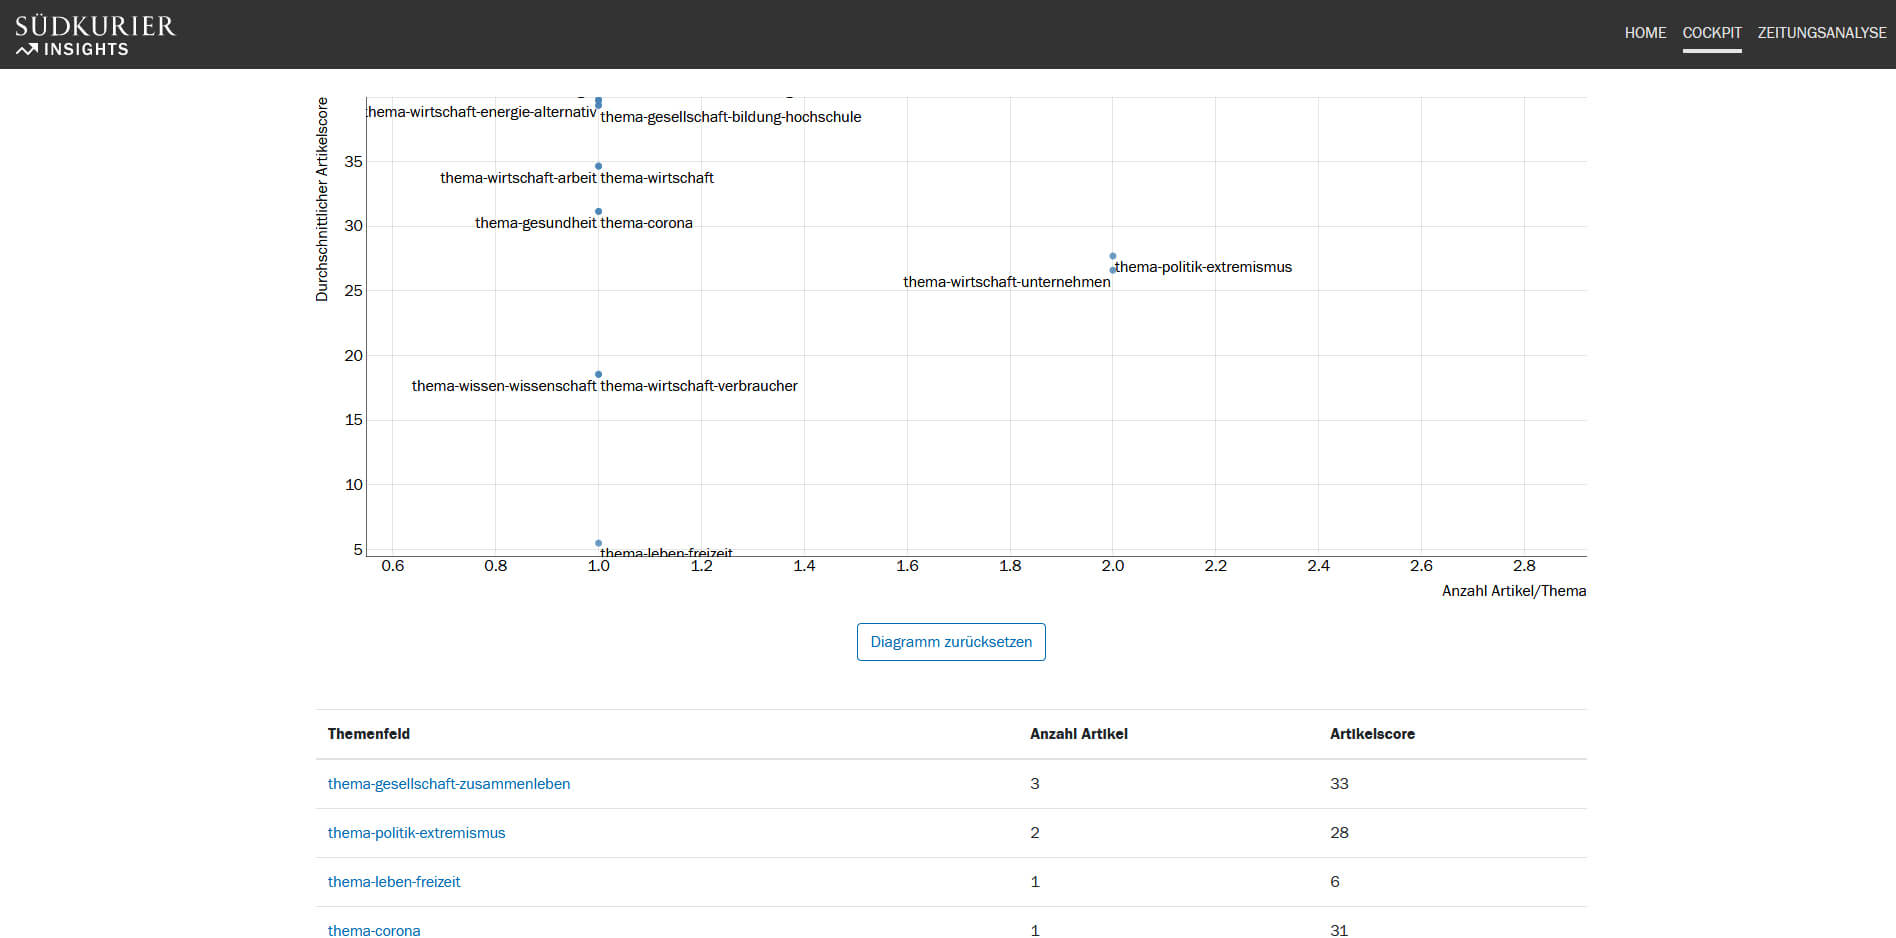Open thema-leben-freizeit link in table

[394, 882]
